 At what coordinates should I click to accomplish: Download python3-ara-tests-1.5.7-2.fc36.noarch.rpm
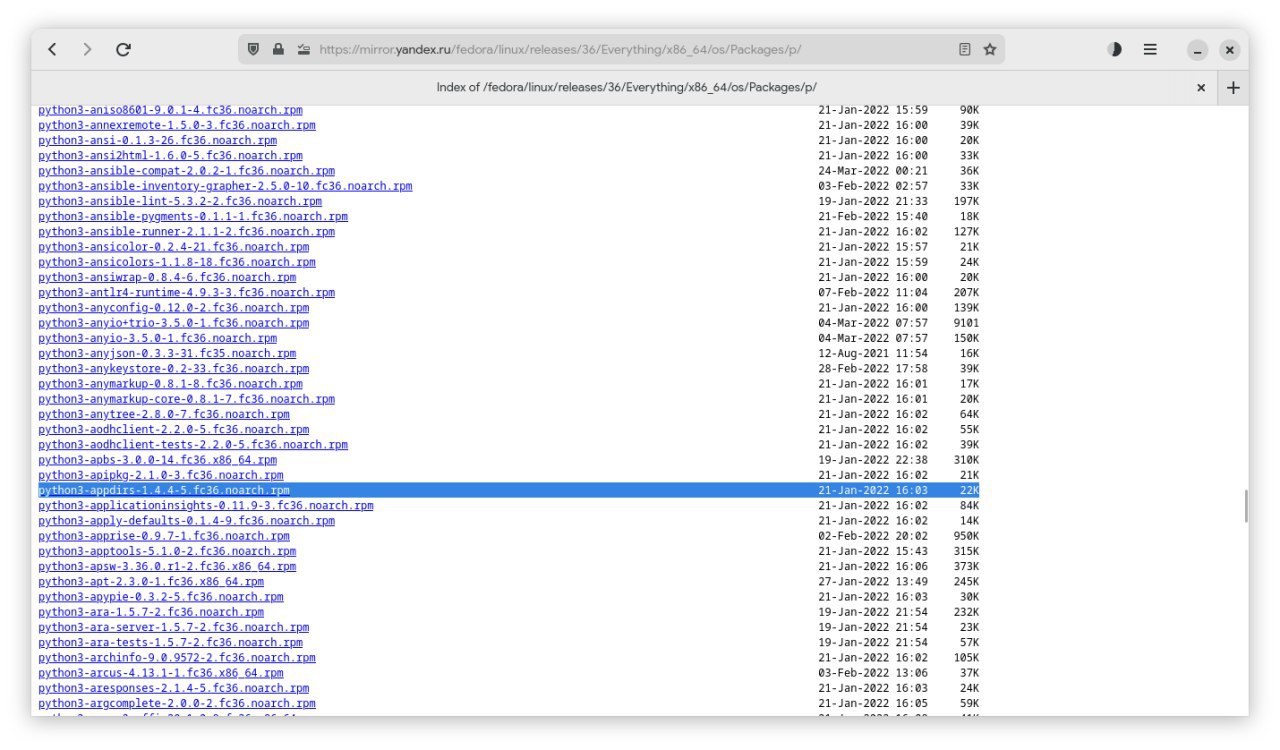[170, 642]
